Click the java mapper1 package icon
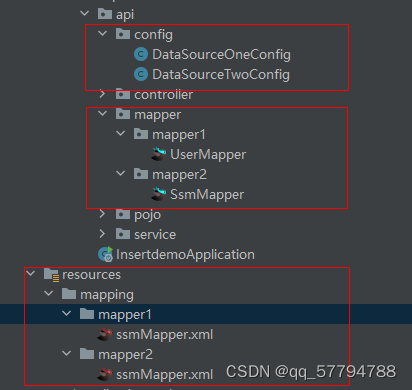Image resolution: width=412 pixels, height=390 pixels. pos(141,134)
